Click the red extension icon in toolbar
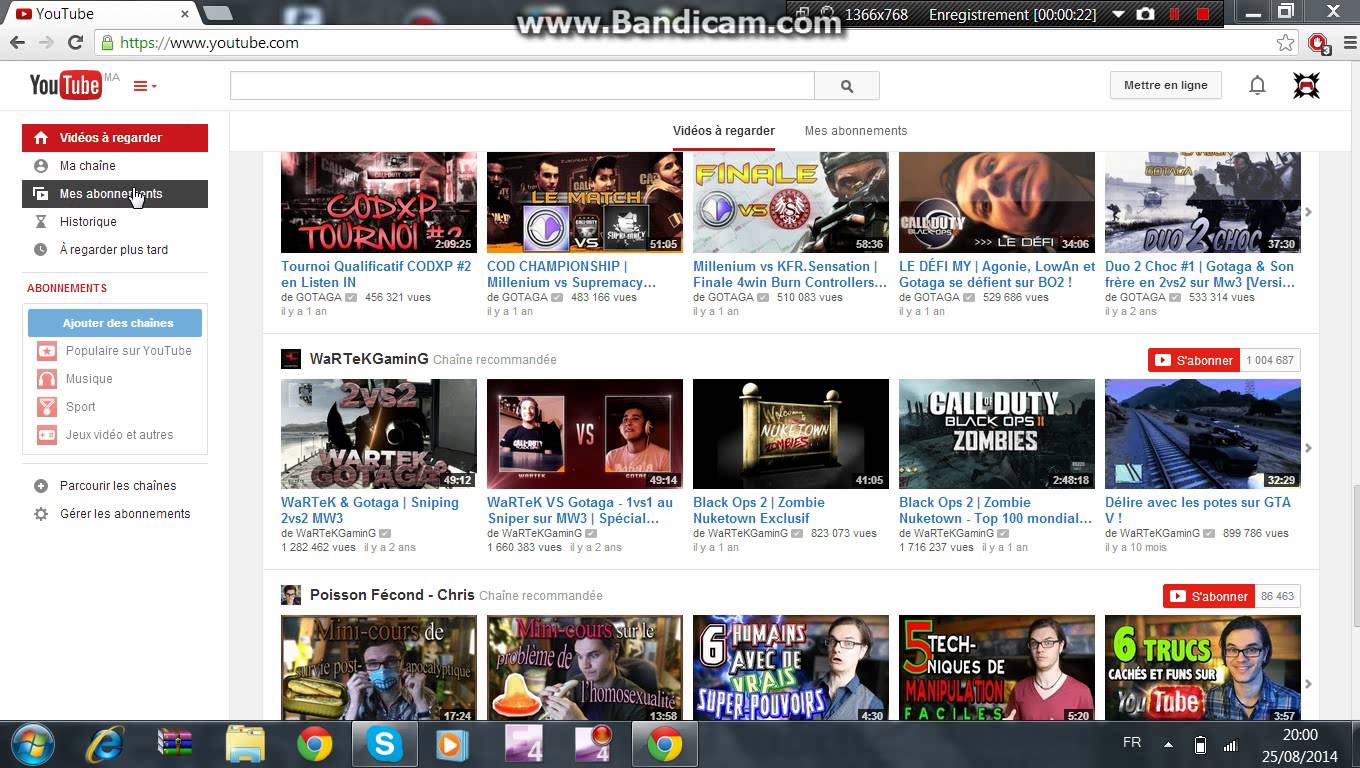Screen dimensions: 1360x768 [1318, 43]
